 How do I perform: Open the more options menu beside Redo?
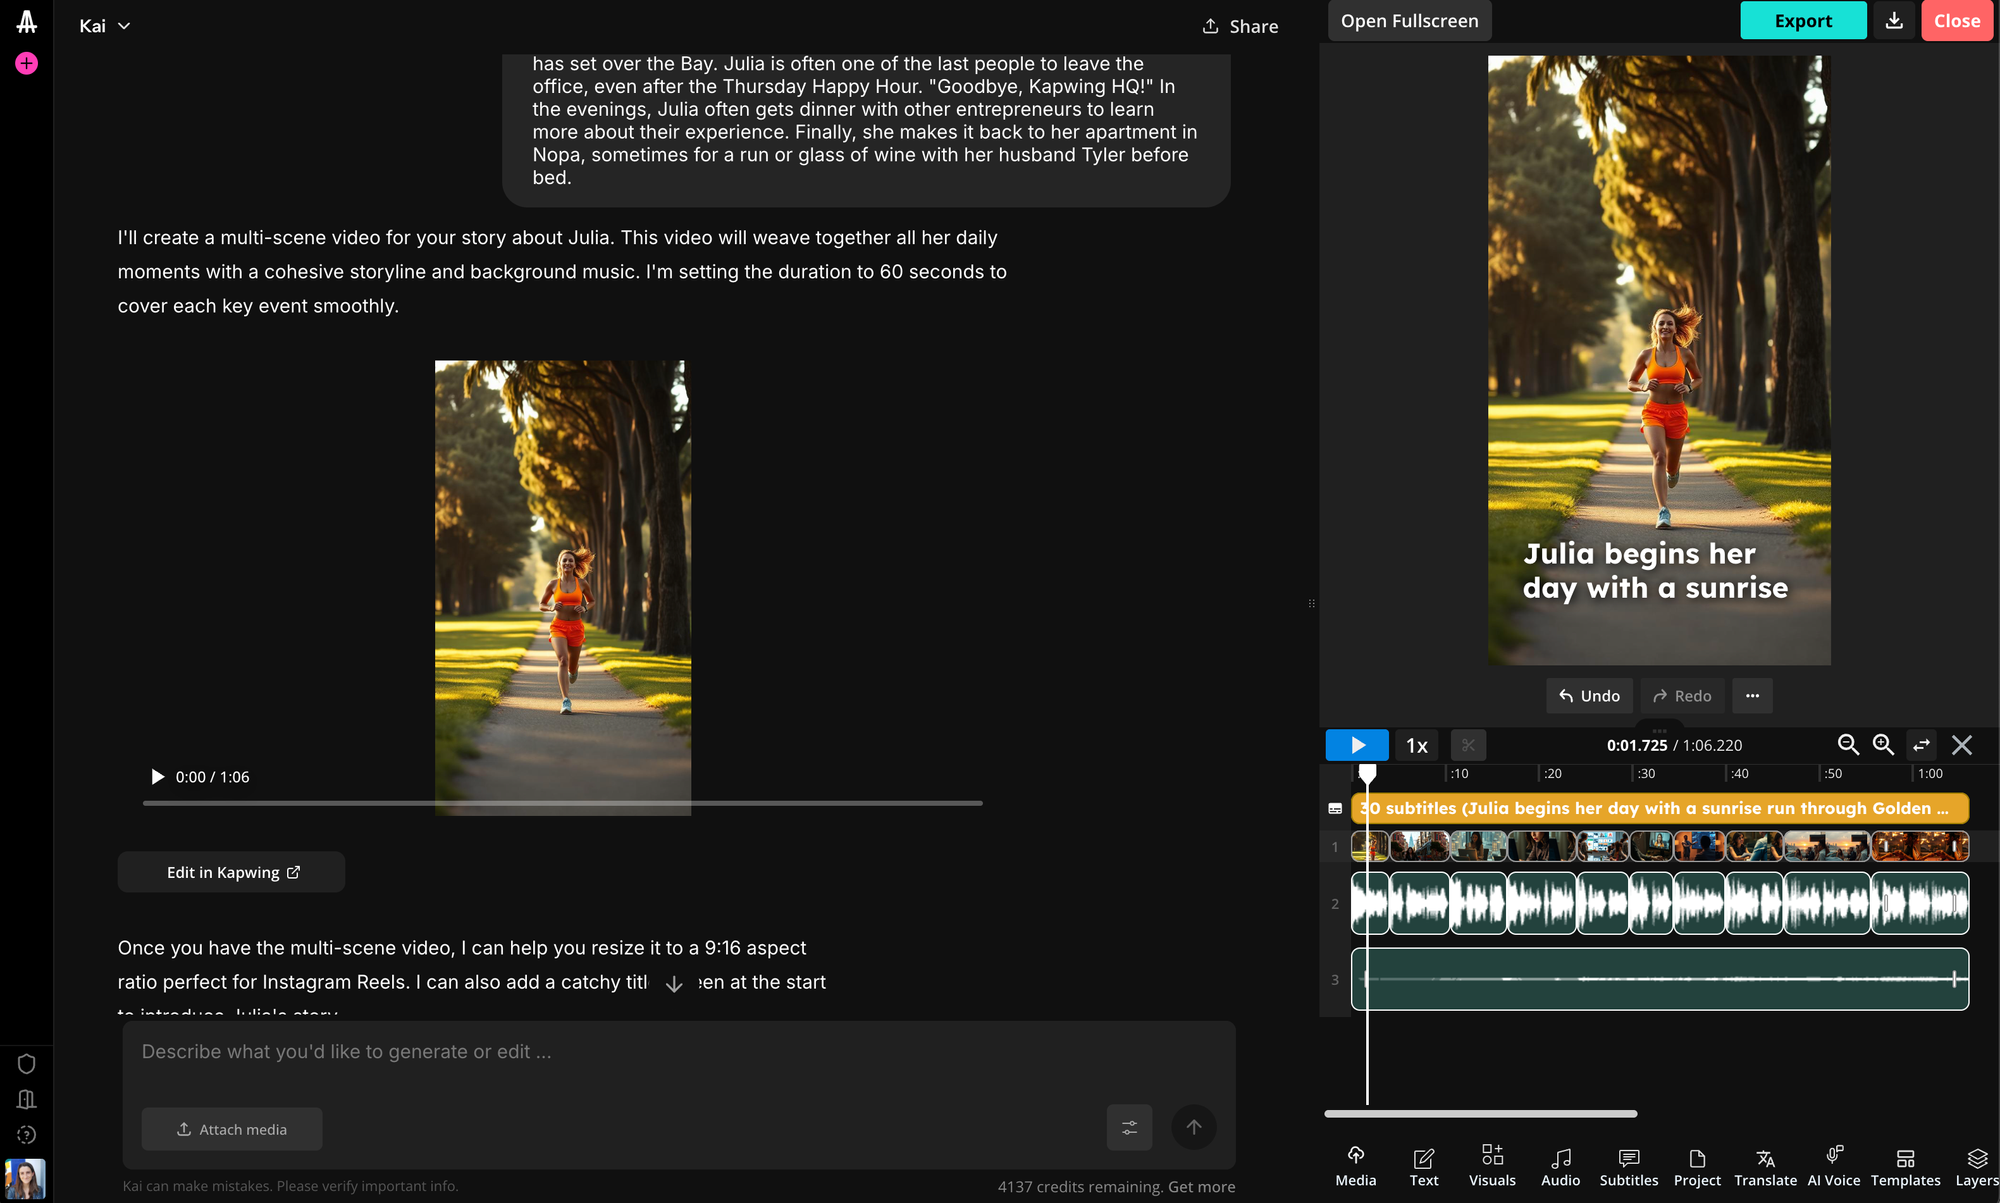[x=1752, y=695]
